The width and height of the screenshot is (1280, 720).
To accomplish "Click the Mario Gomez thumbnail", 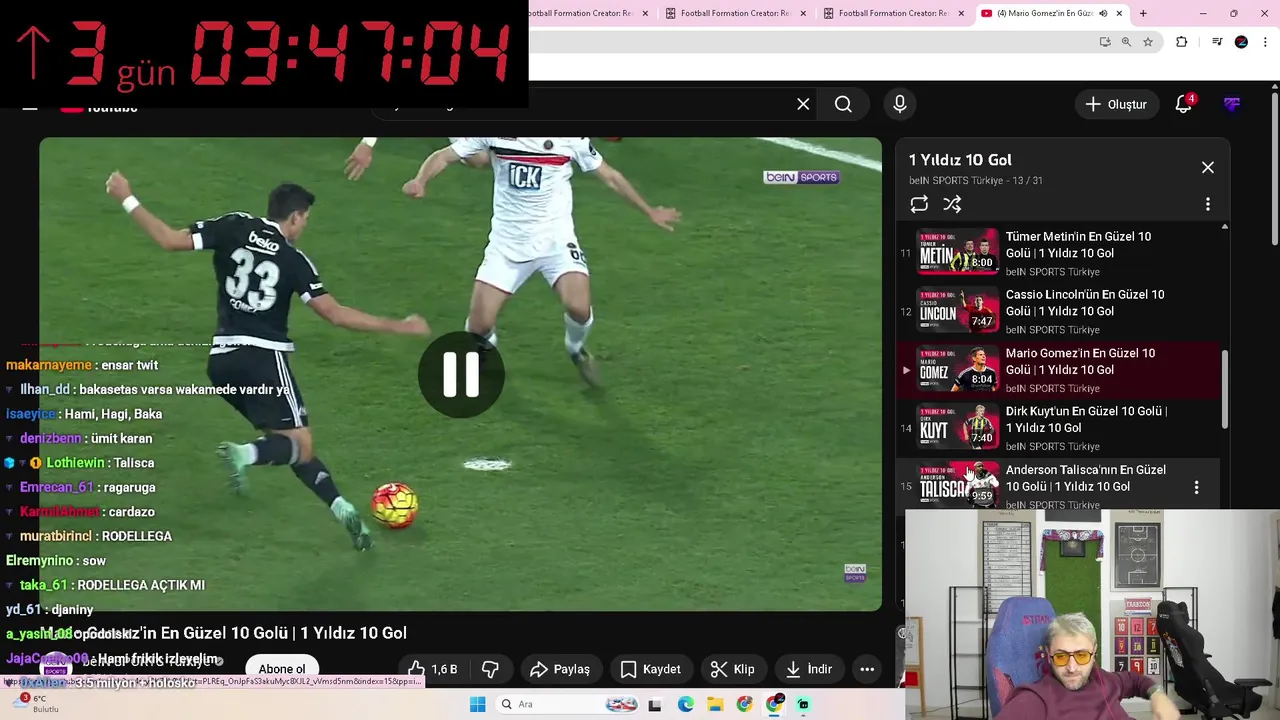I will (958, 368).
